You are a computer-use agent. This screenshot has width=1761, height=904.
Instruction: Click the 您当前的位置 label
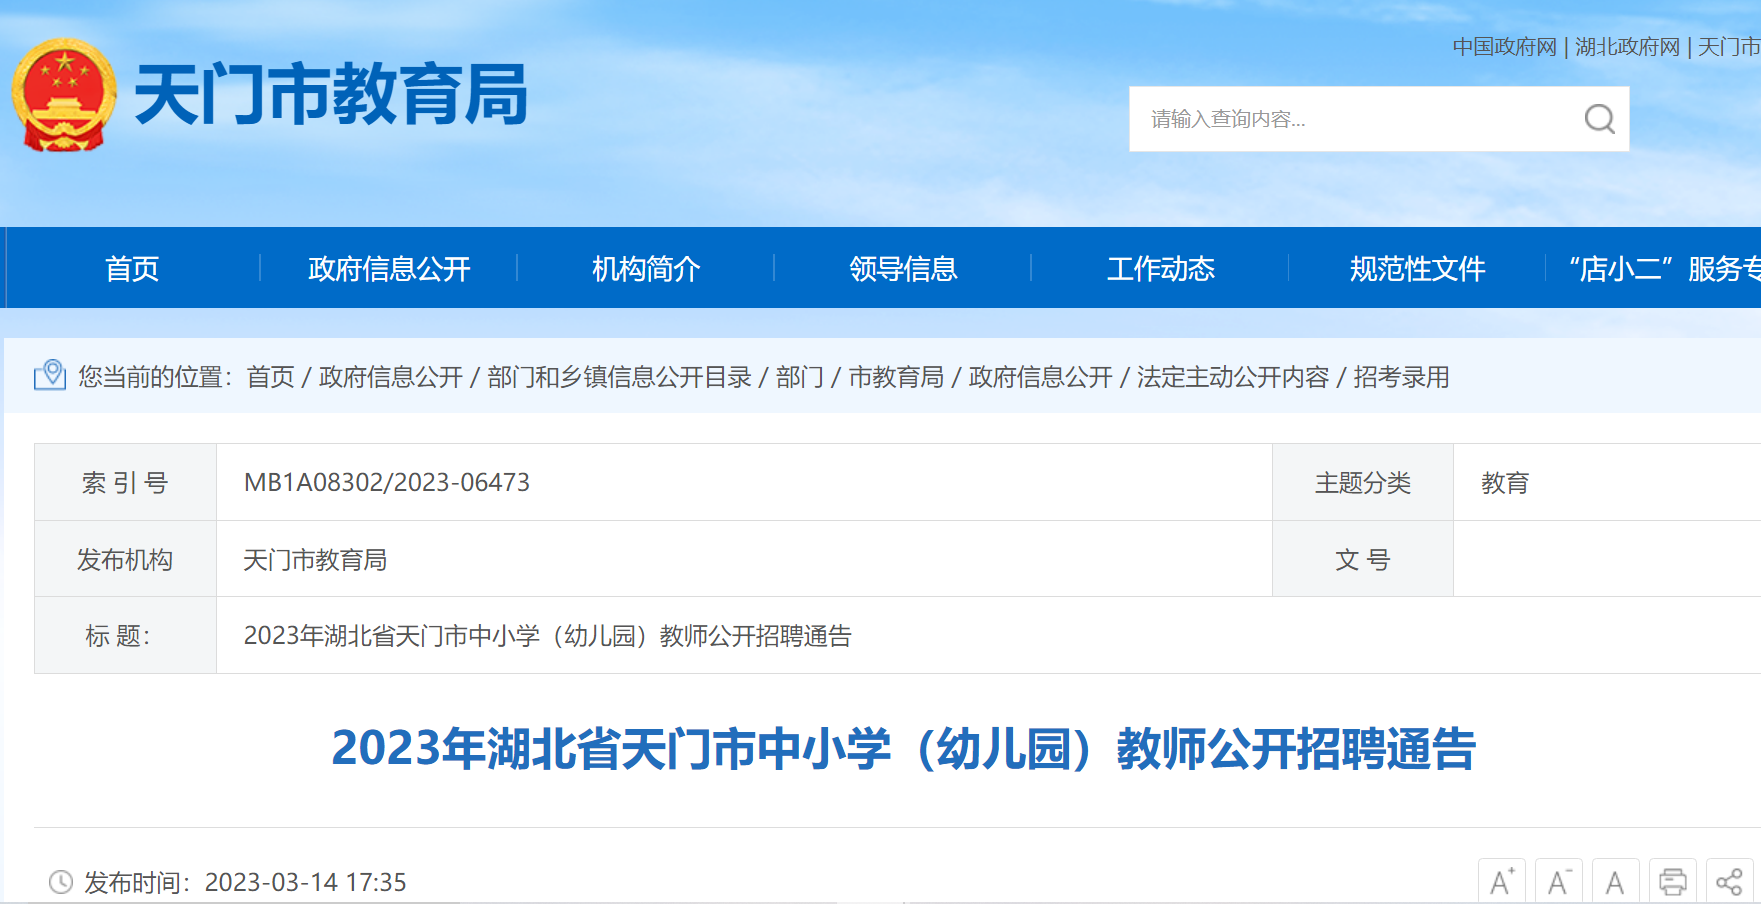pos(155,377)
